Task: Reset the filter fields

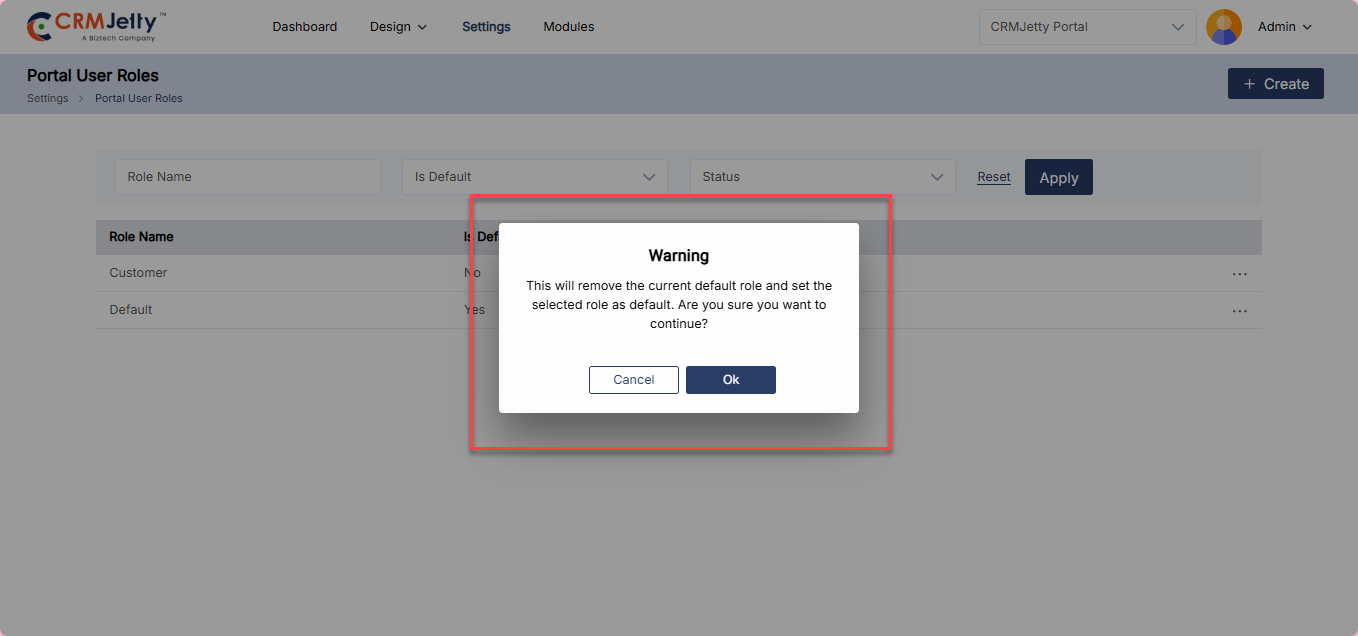Action: pyautogui.click(x=993, y=177)
